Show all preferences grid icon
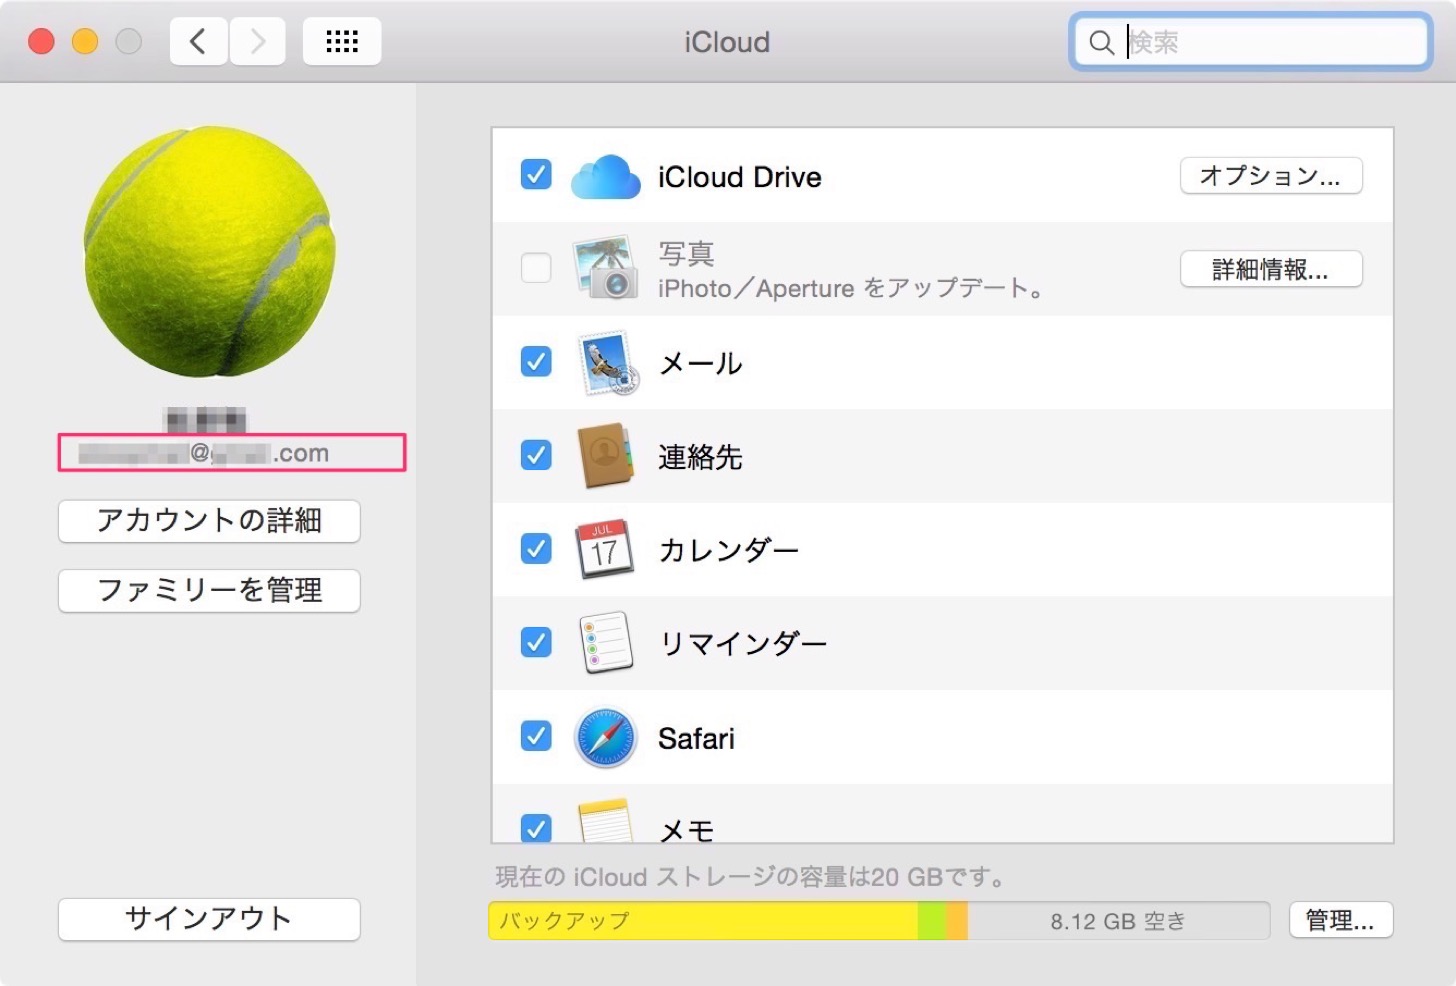The width and height of the screenshot is (1456, 986). (342, 41)
